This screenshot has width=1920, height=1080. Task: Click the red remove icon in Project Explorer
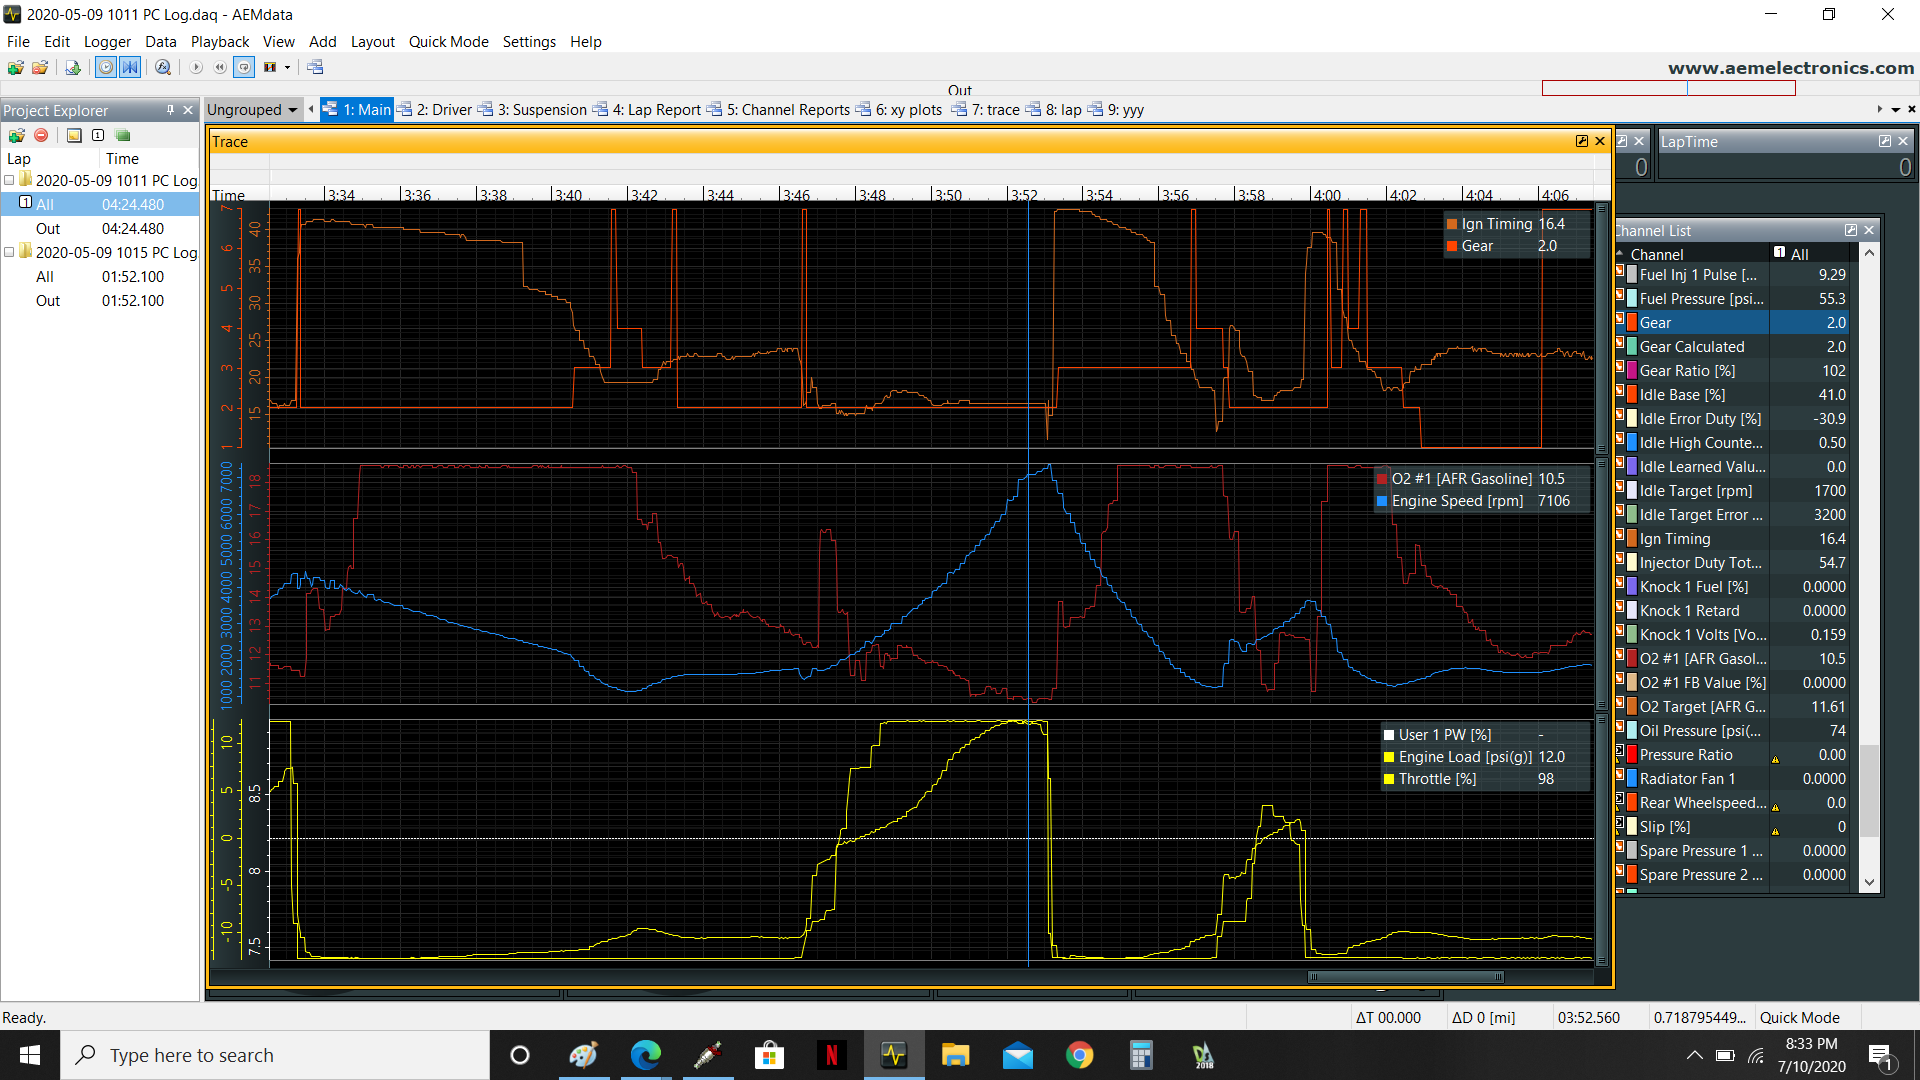click(41, 135)
